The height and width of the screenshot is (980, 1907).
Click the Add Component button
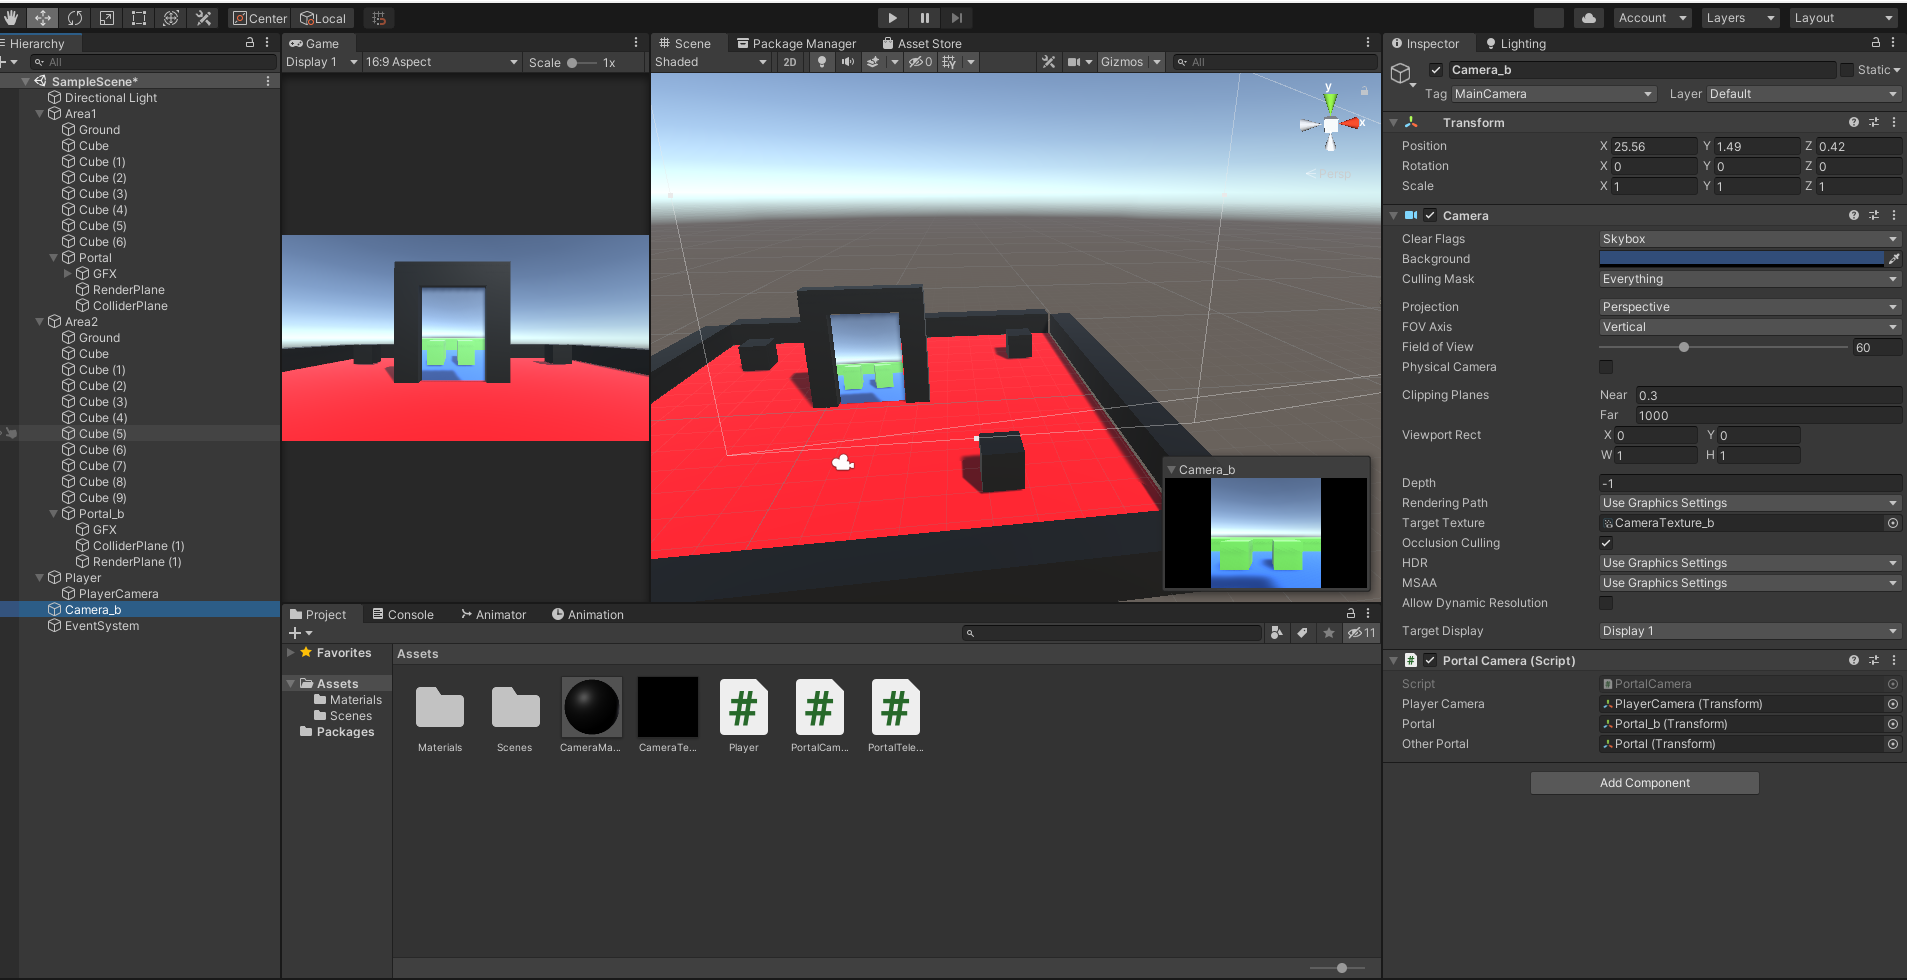pyautogui.click(x=1644, y=782)
